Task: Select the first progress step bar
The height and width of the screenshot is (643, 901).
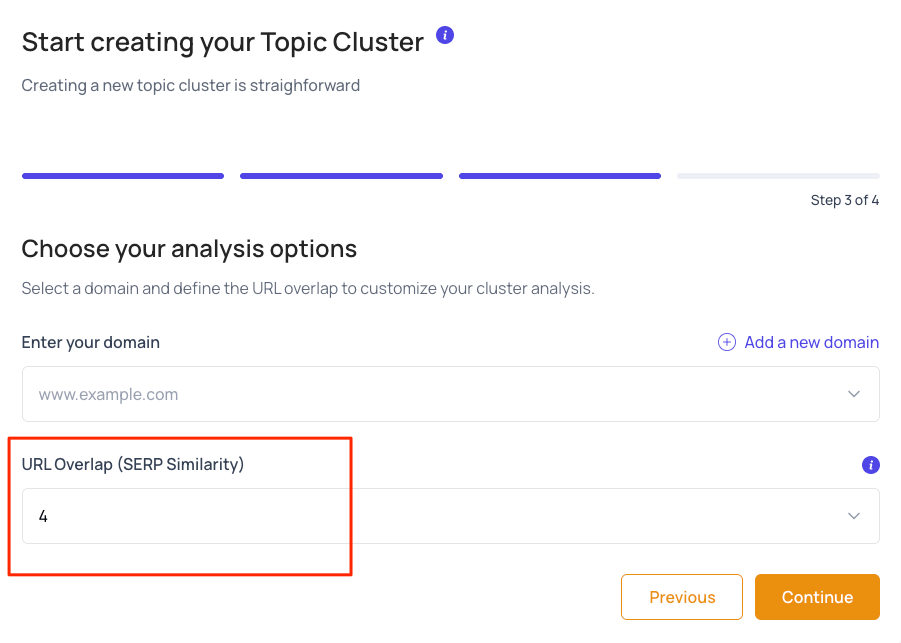Action: click(123, 176)
